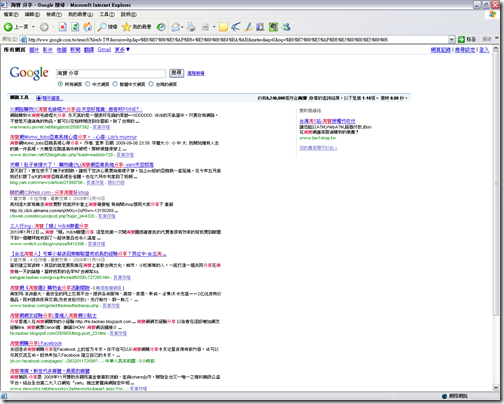Click the green square toolbar icon
504x404 pixels.
273,27
